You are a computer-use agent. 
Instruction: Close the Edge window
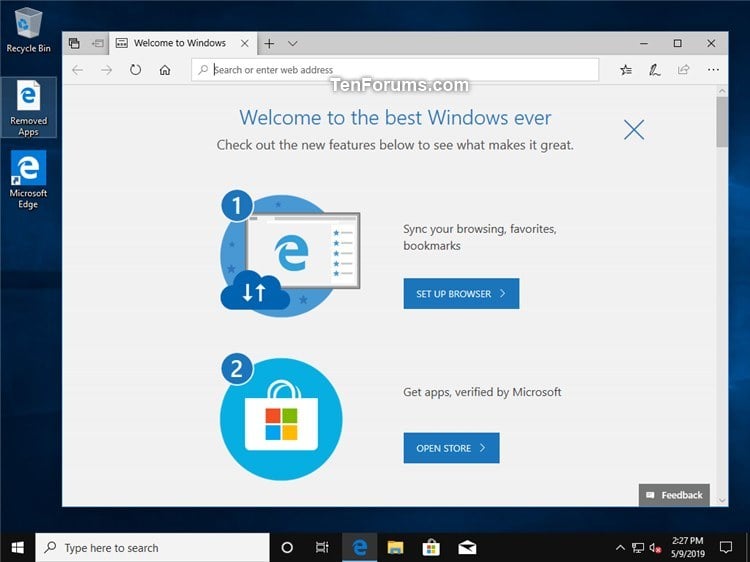(711, 44)
